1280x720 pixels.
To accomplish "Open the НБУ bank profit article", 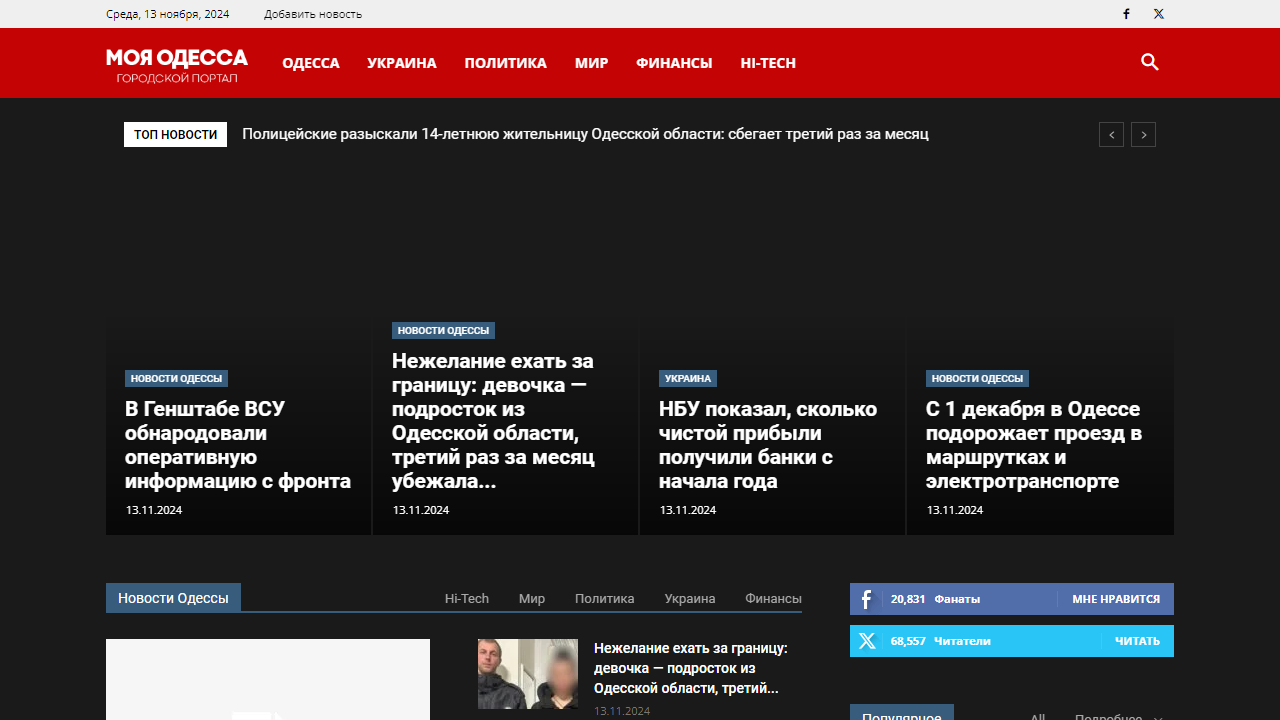I will pos(767,445).
